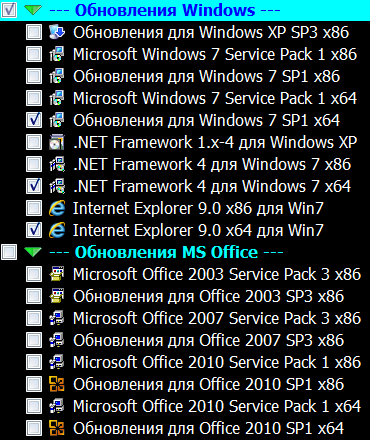Click the Office 2010 SP1 x86 updates icon
Image resolution: width=370 pixels, height=440 pixels.
pos(57,384)
